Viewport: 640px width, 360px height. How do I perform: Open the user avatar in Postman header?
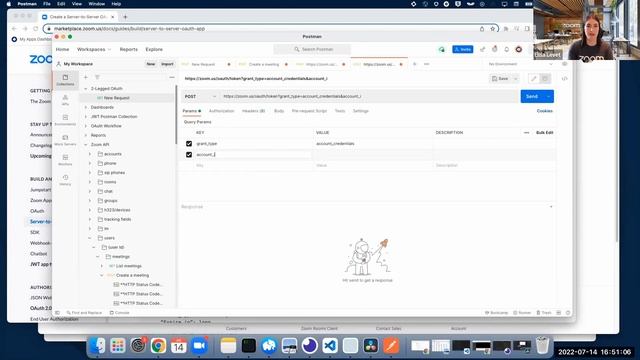(519, 49)
